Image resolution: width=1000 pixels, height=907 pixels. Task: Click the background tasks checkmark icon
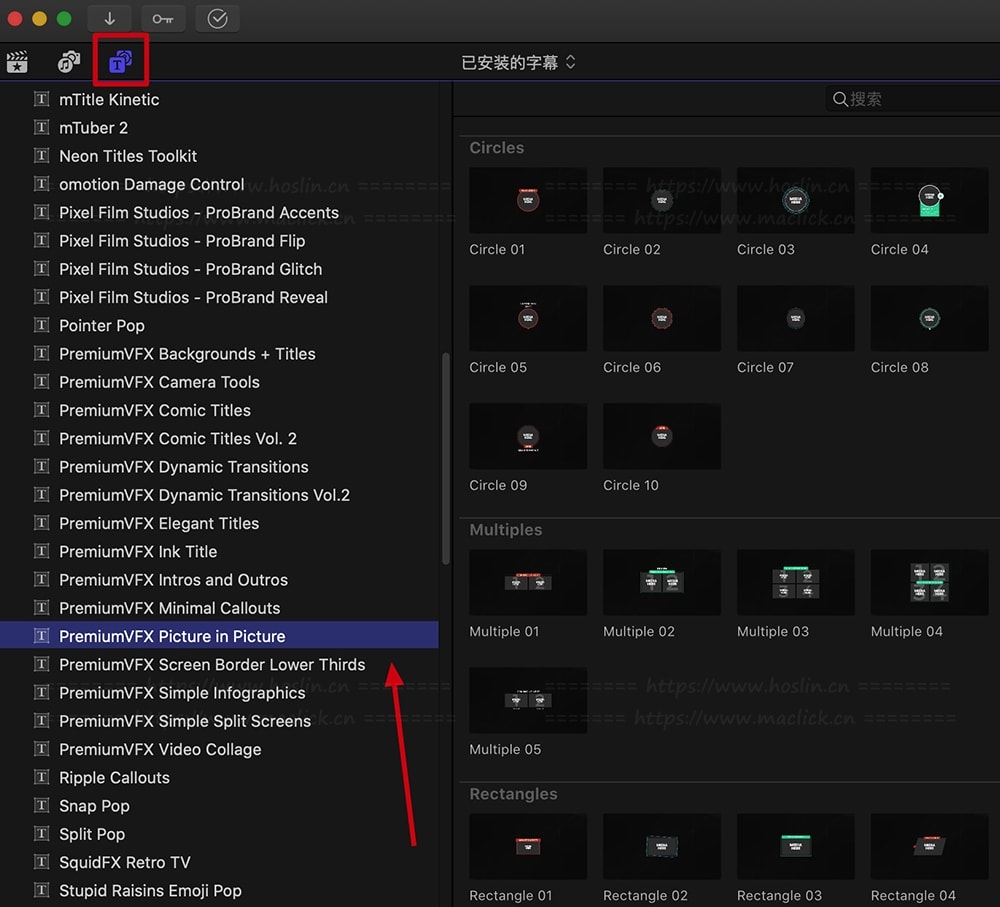click(217, 18)
